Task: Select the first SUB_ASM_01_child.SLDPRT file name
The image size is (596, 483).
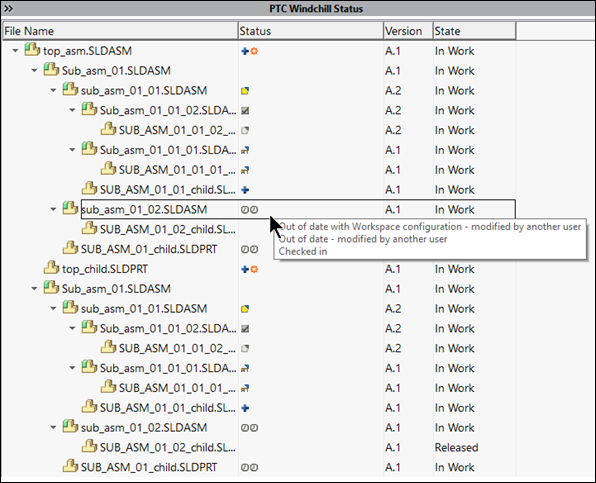Action: pyautogui.click(x=149, y=249)
